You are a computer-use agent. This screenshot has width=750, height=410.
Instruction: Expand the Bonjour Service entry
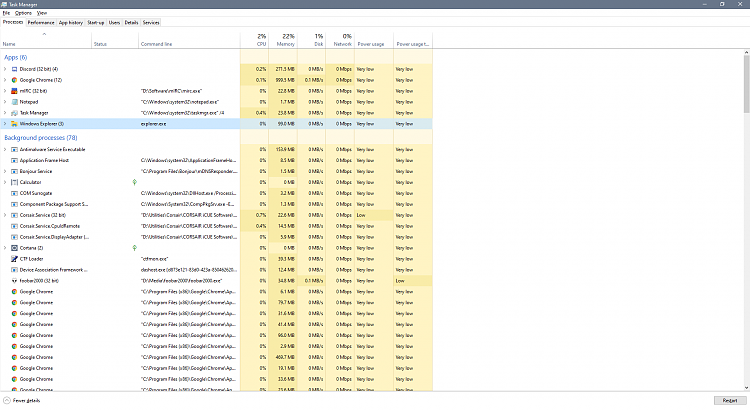click(x=5, y=171)
